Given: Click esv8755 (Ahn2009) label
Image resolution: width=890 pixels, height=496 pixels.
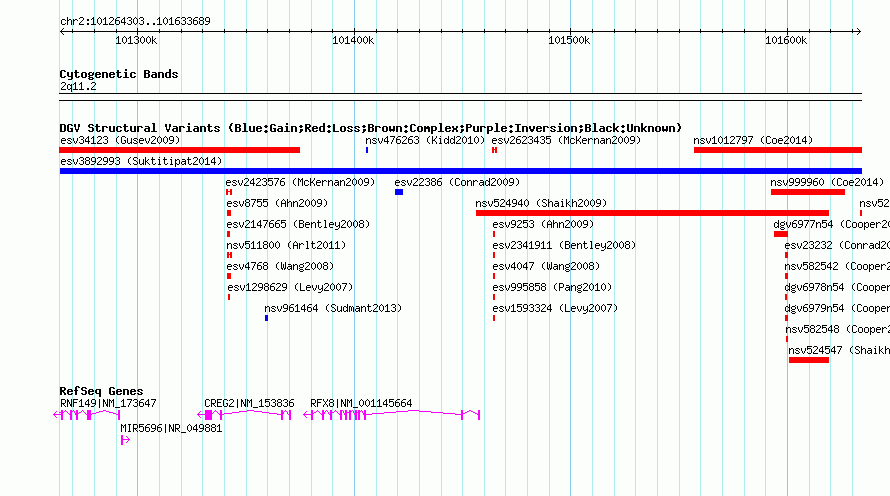Looking at the screenshot, I should tap(277, 203).
